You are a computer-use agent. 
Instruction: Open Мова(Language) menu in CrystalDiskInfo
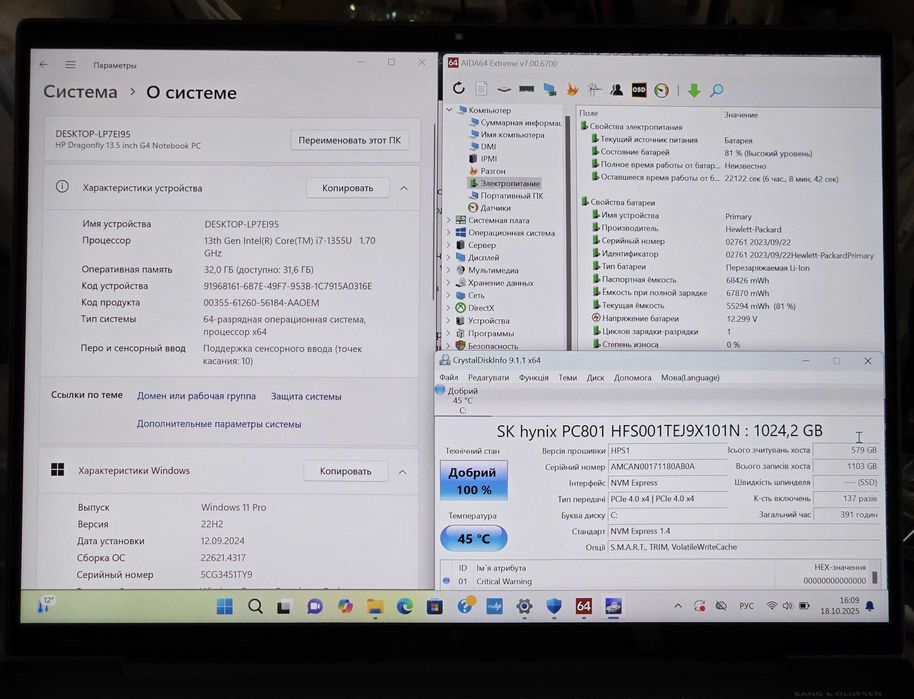[690, 377]
